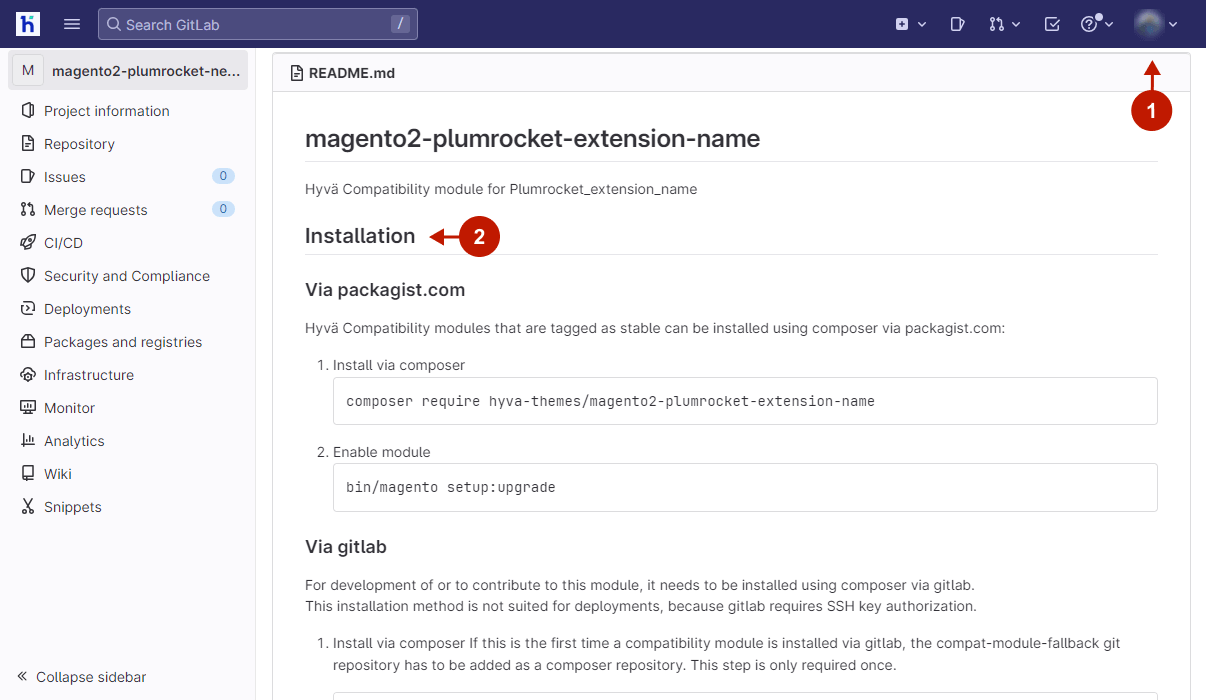
Task: Open the GitLab home logo
Action: tap(26, 23)
